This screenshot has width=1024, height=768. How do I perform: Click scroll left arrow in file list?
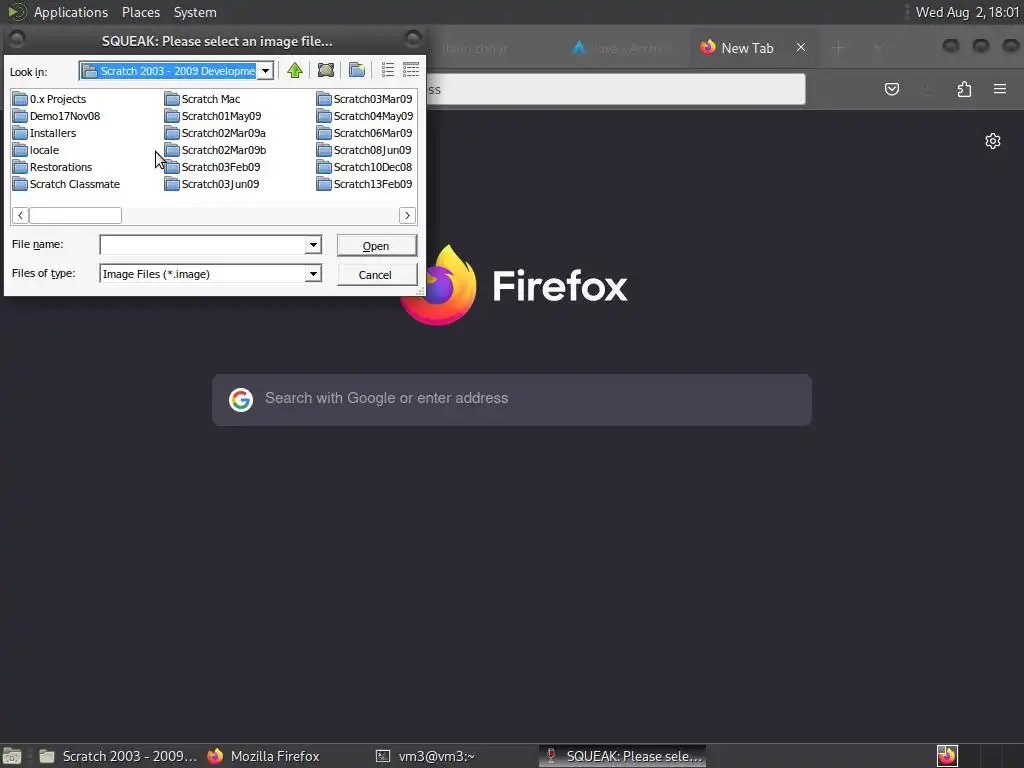pyautogui.click(x=20, y=215)
